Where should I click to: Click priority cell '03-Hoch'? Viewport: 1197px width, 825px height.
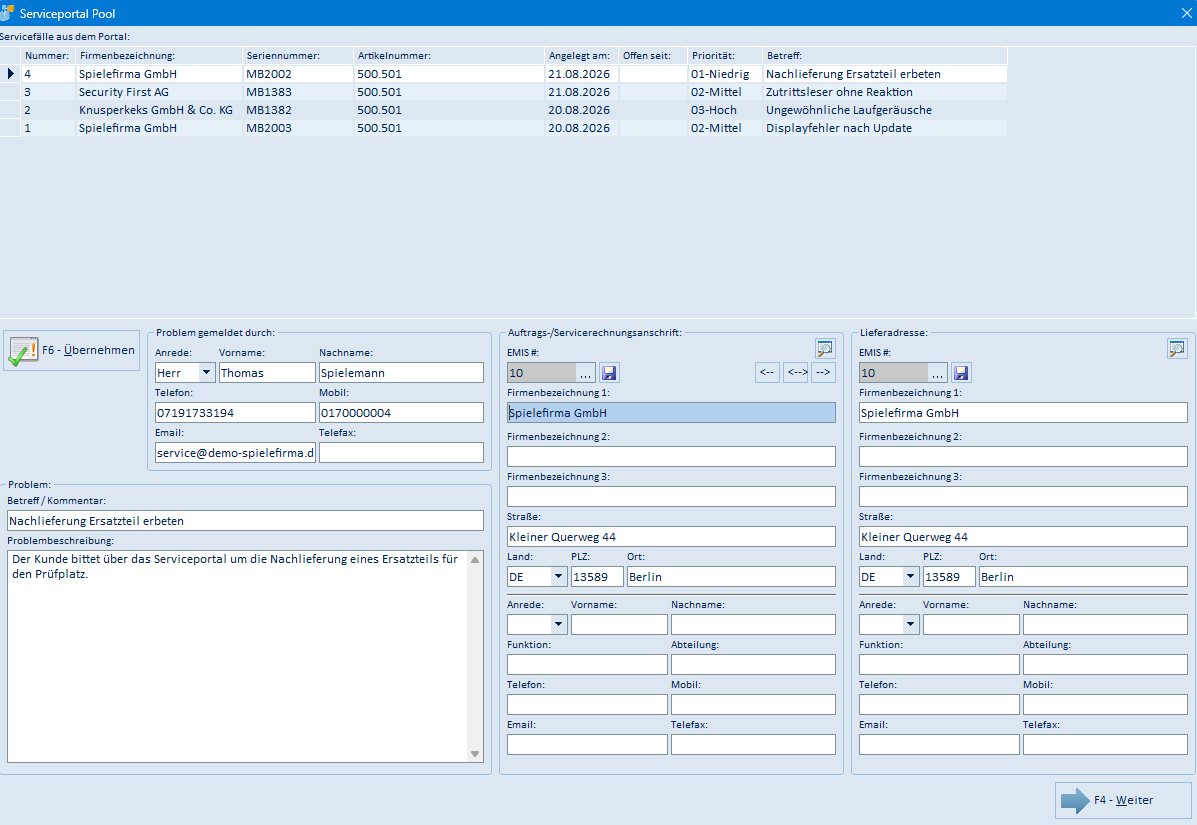pos(724,110)
